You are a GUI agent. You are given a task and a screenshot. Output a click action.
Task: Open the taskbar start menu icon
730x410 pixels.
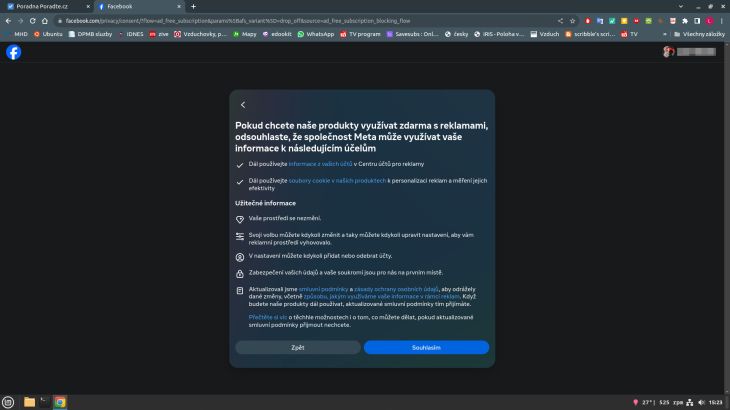[8, 402]
